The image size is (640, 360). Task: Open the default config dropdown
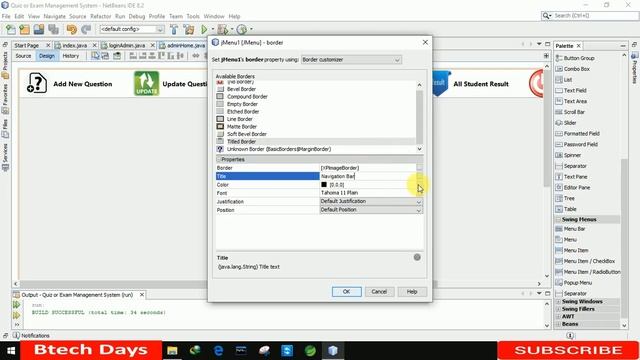(x=132, y=29)
